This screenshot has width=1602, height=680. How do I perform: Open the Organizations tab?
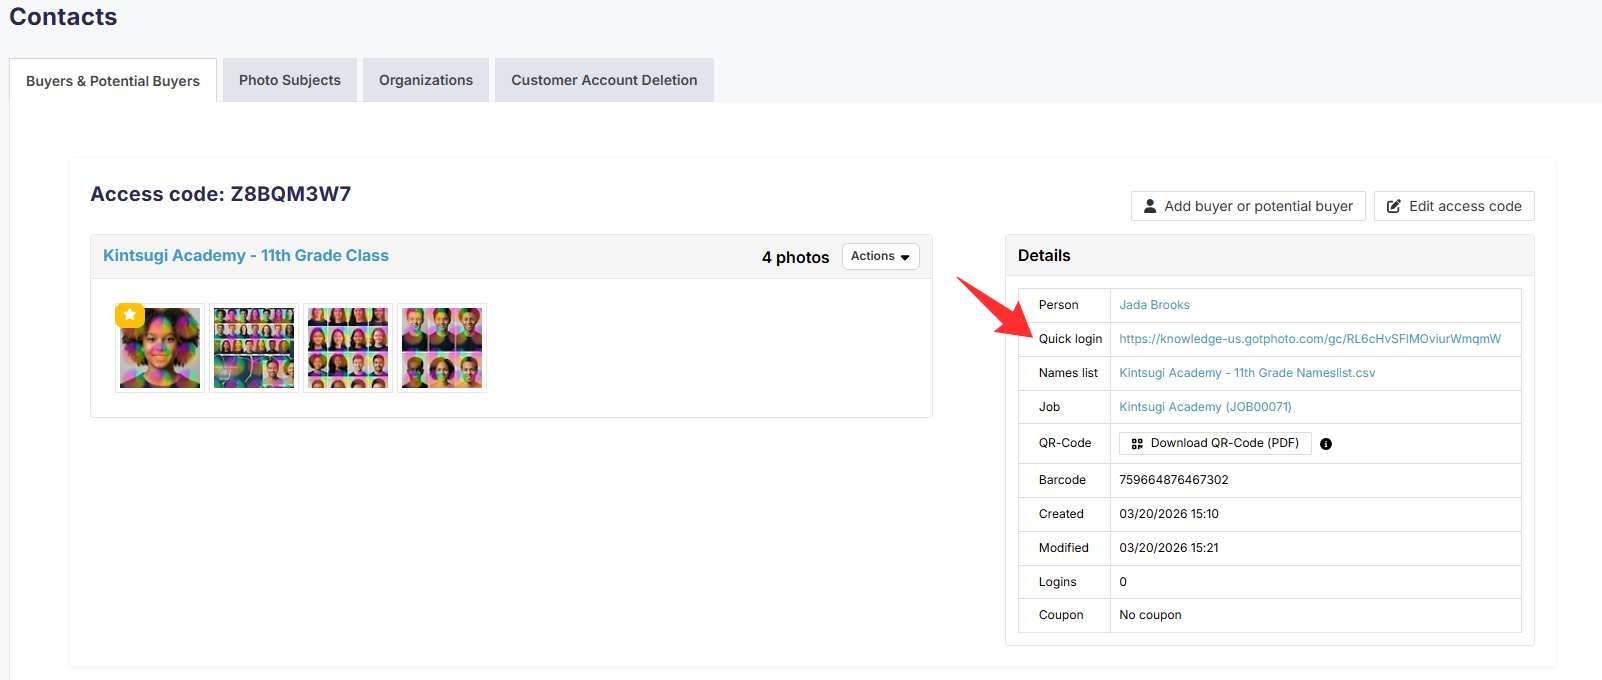point(426,80)
